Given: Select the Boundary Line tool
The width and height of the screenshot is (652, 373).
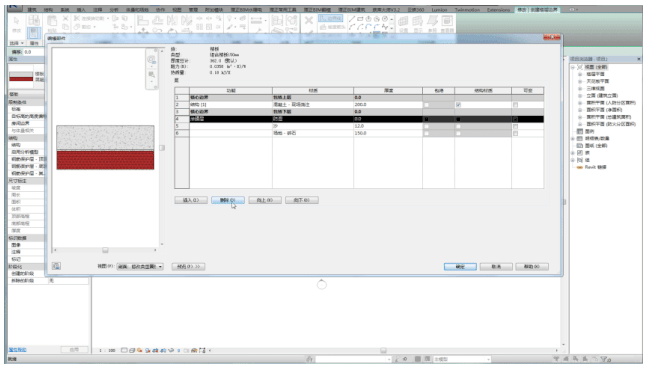Looking at the screenshot, I should [331, 18].
